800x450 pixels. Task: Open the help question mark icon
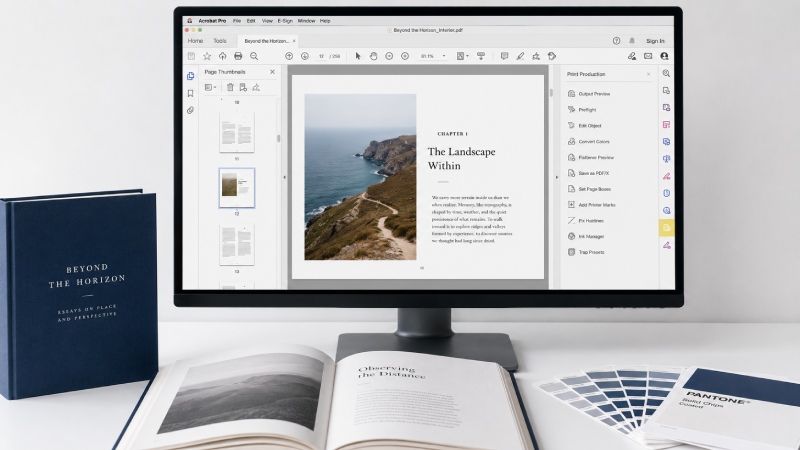(x=616, y=41)
